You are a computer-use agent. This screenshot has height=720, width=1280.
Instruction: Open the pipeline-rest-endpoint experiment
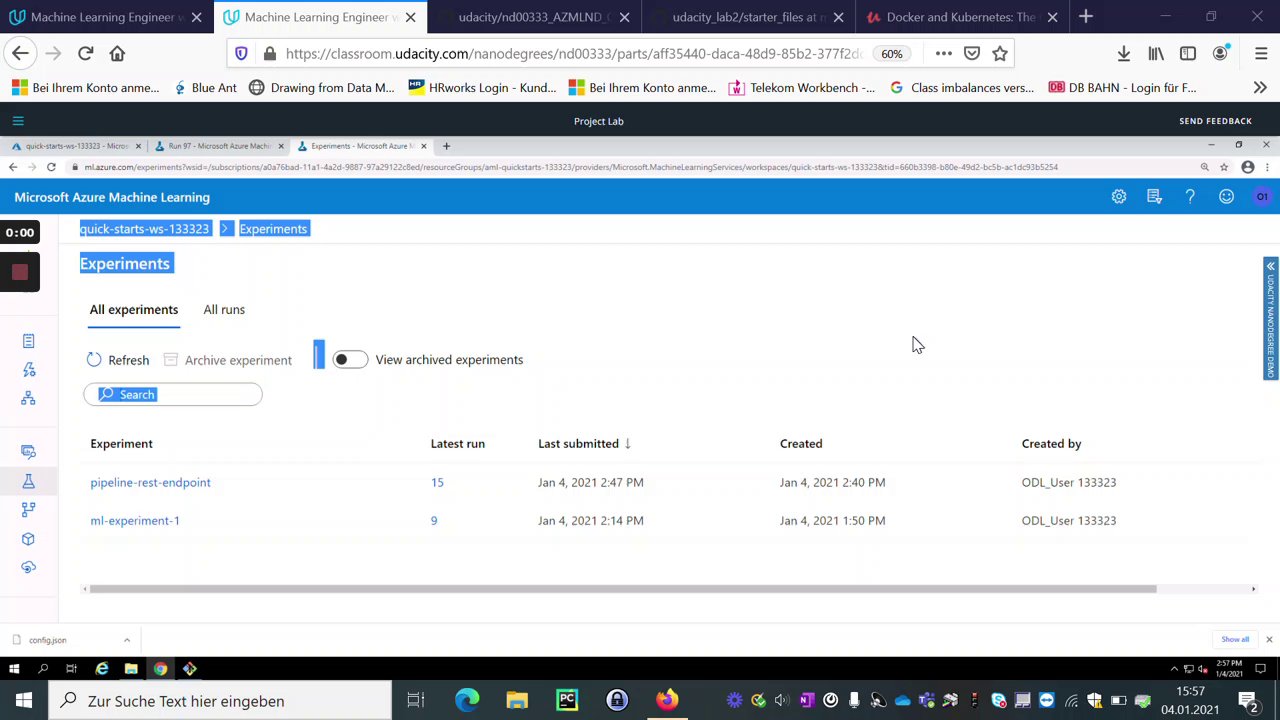coord(151,482)
